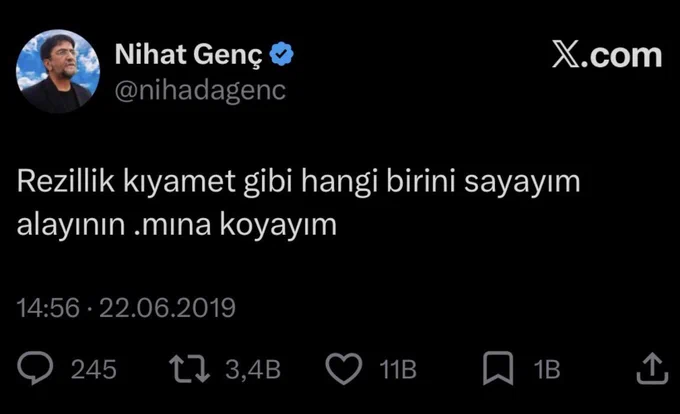Click the X logo in the watermark

tap(566, 55)
